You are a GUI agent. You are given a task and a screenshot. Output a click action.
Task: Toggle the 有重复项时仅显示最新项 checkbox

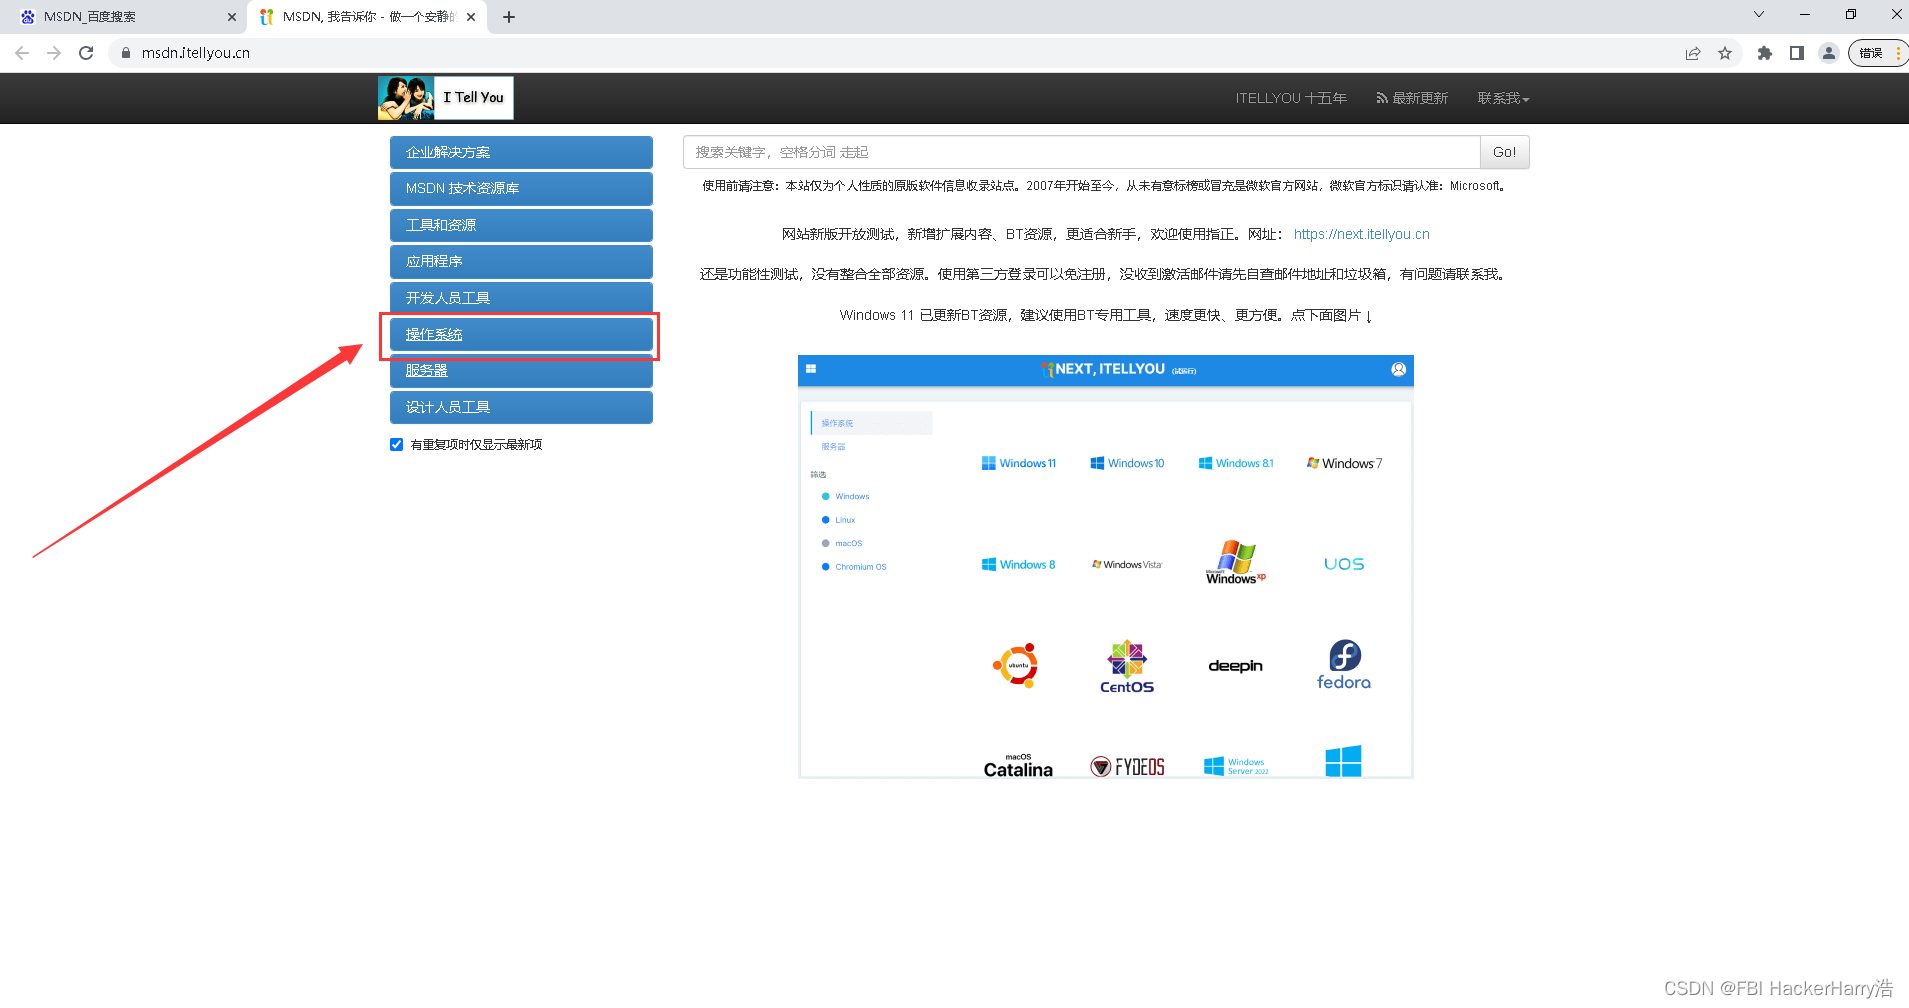[x=397, y=445]
